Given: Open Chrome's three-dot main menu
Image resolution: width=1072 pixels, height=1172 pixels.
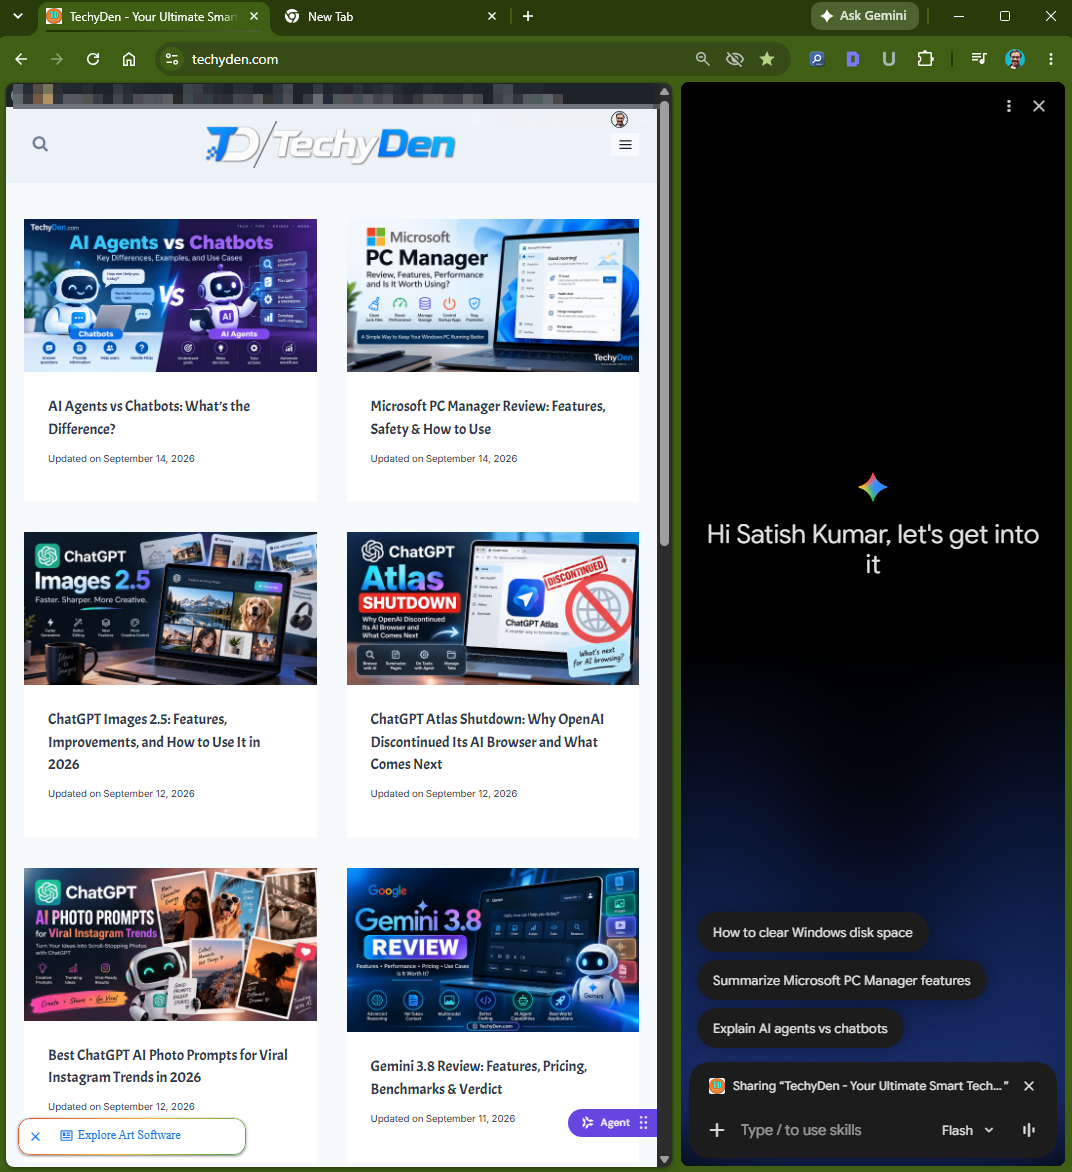Looking at the screenshot, I should pos(1051,59).
